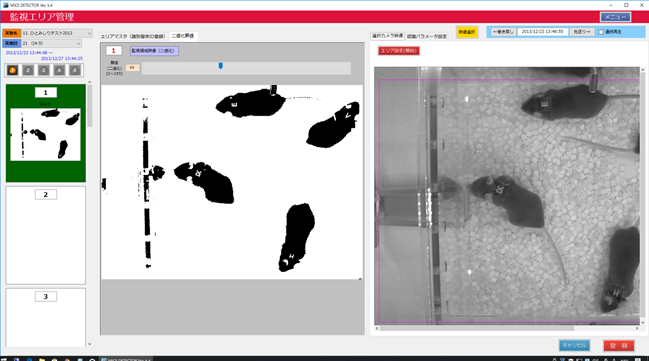Screen dimensions: 649x361
Task: Click the area list scroll down arrow
Action: [x=90, y=344]
